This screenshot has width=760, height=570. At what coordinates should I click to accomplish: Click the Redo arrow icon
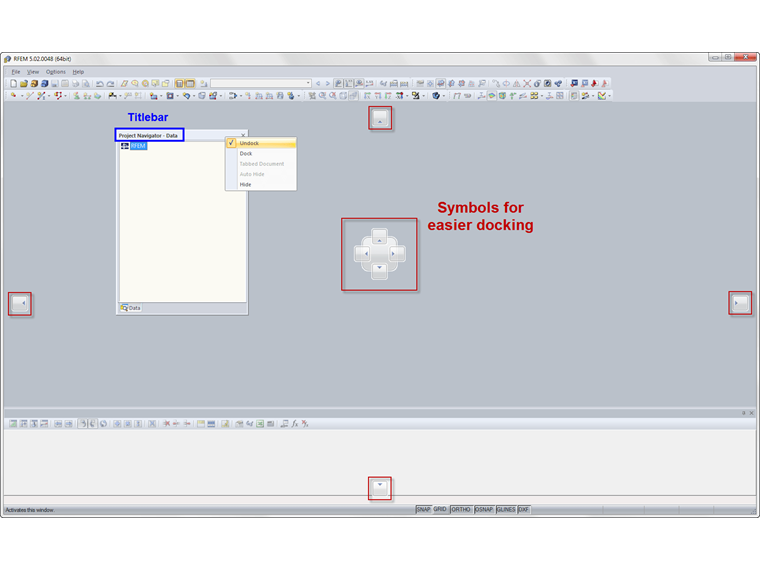click(x=111, y=83)
